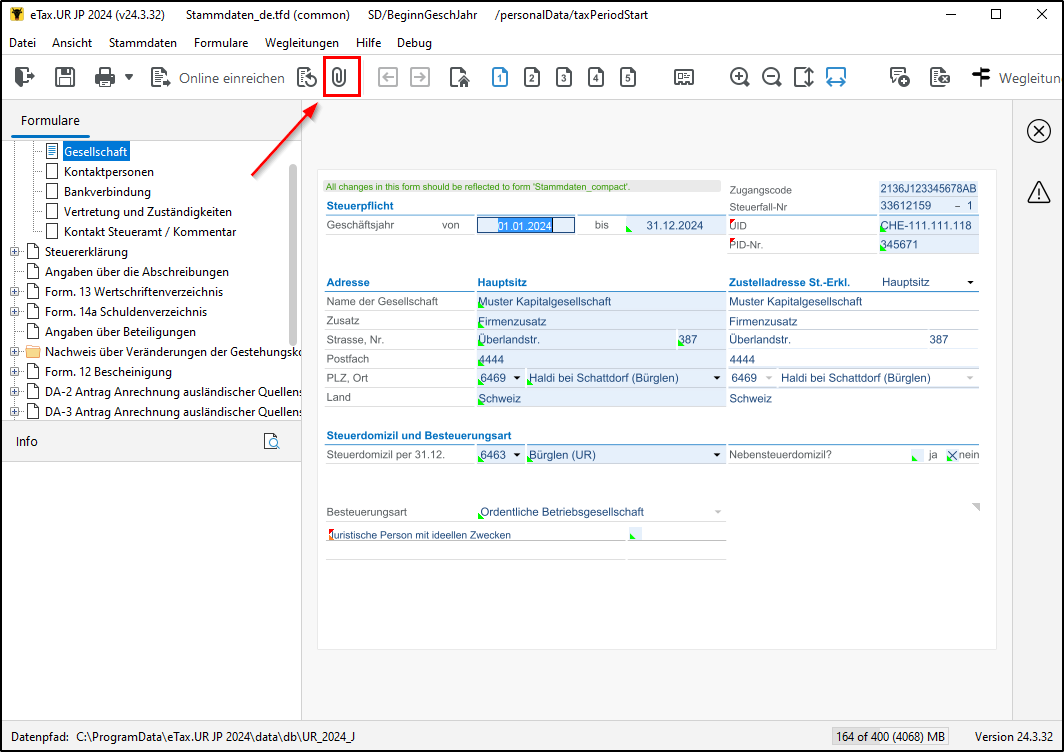Click the memory indicator '164 of 400 (4068) MB'
1064x752 pixels.
tap(890, 736)
